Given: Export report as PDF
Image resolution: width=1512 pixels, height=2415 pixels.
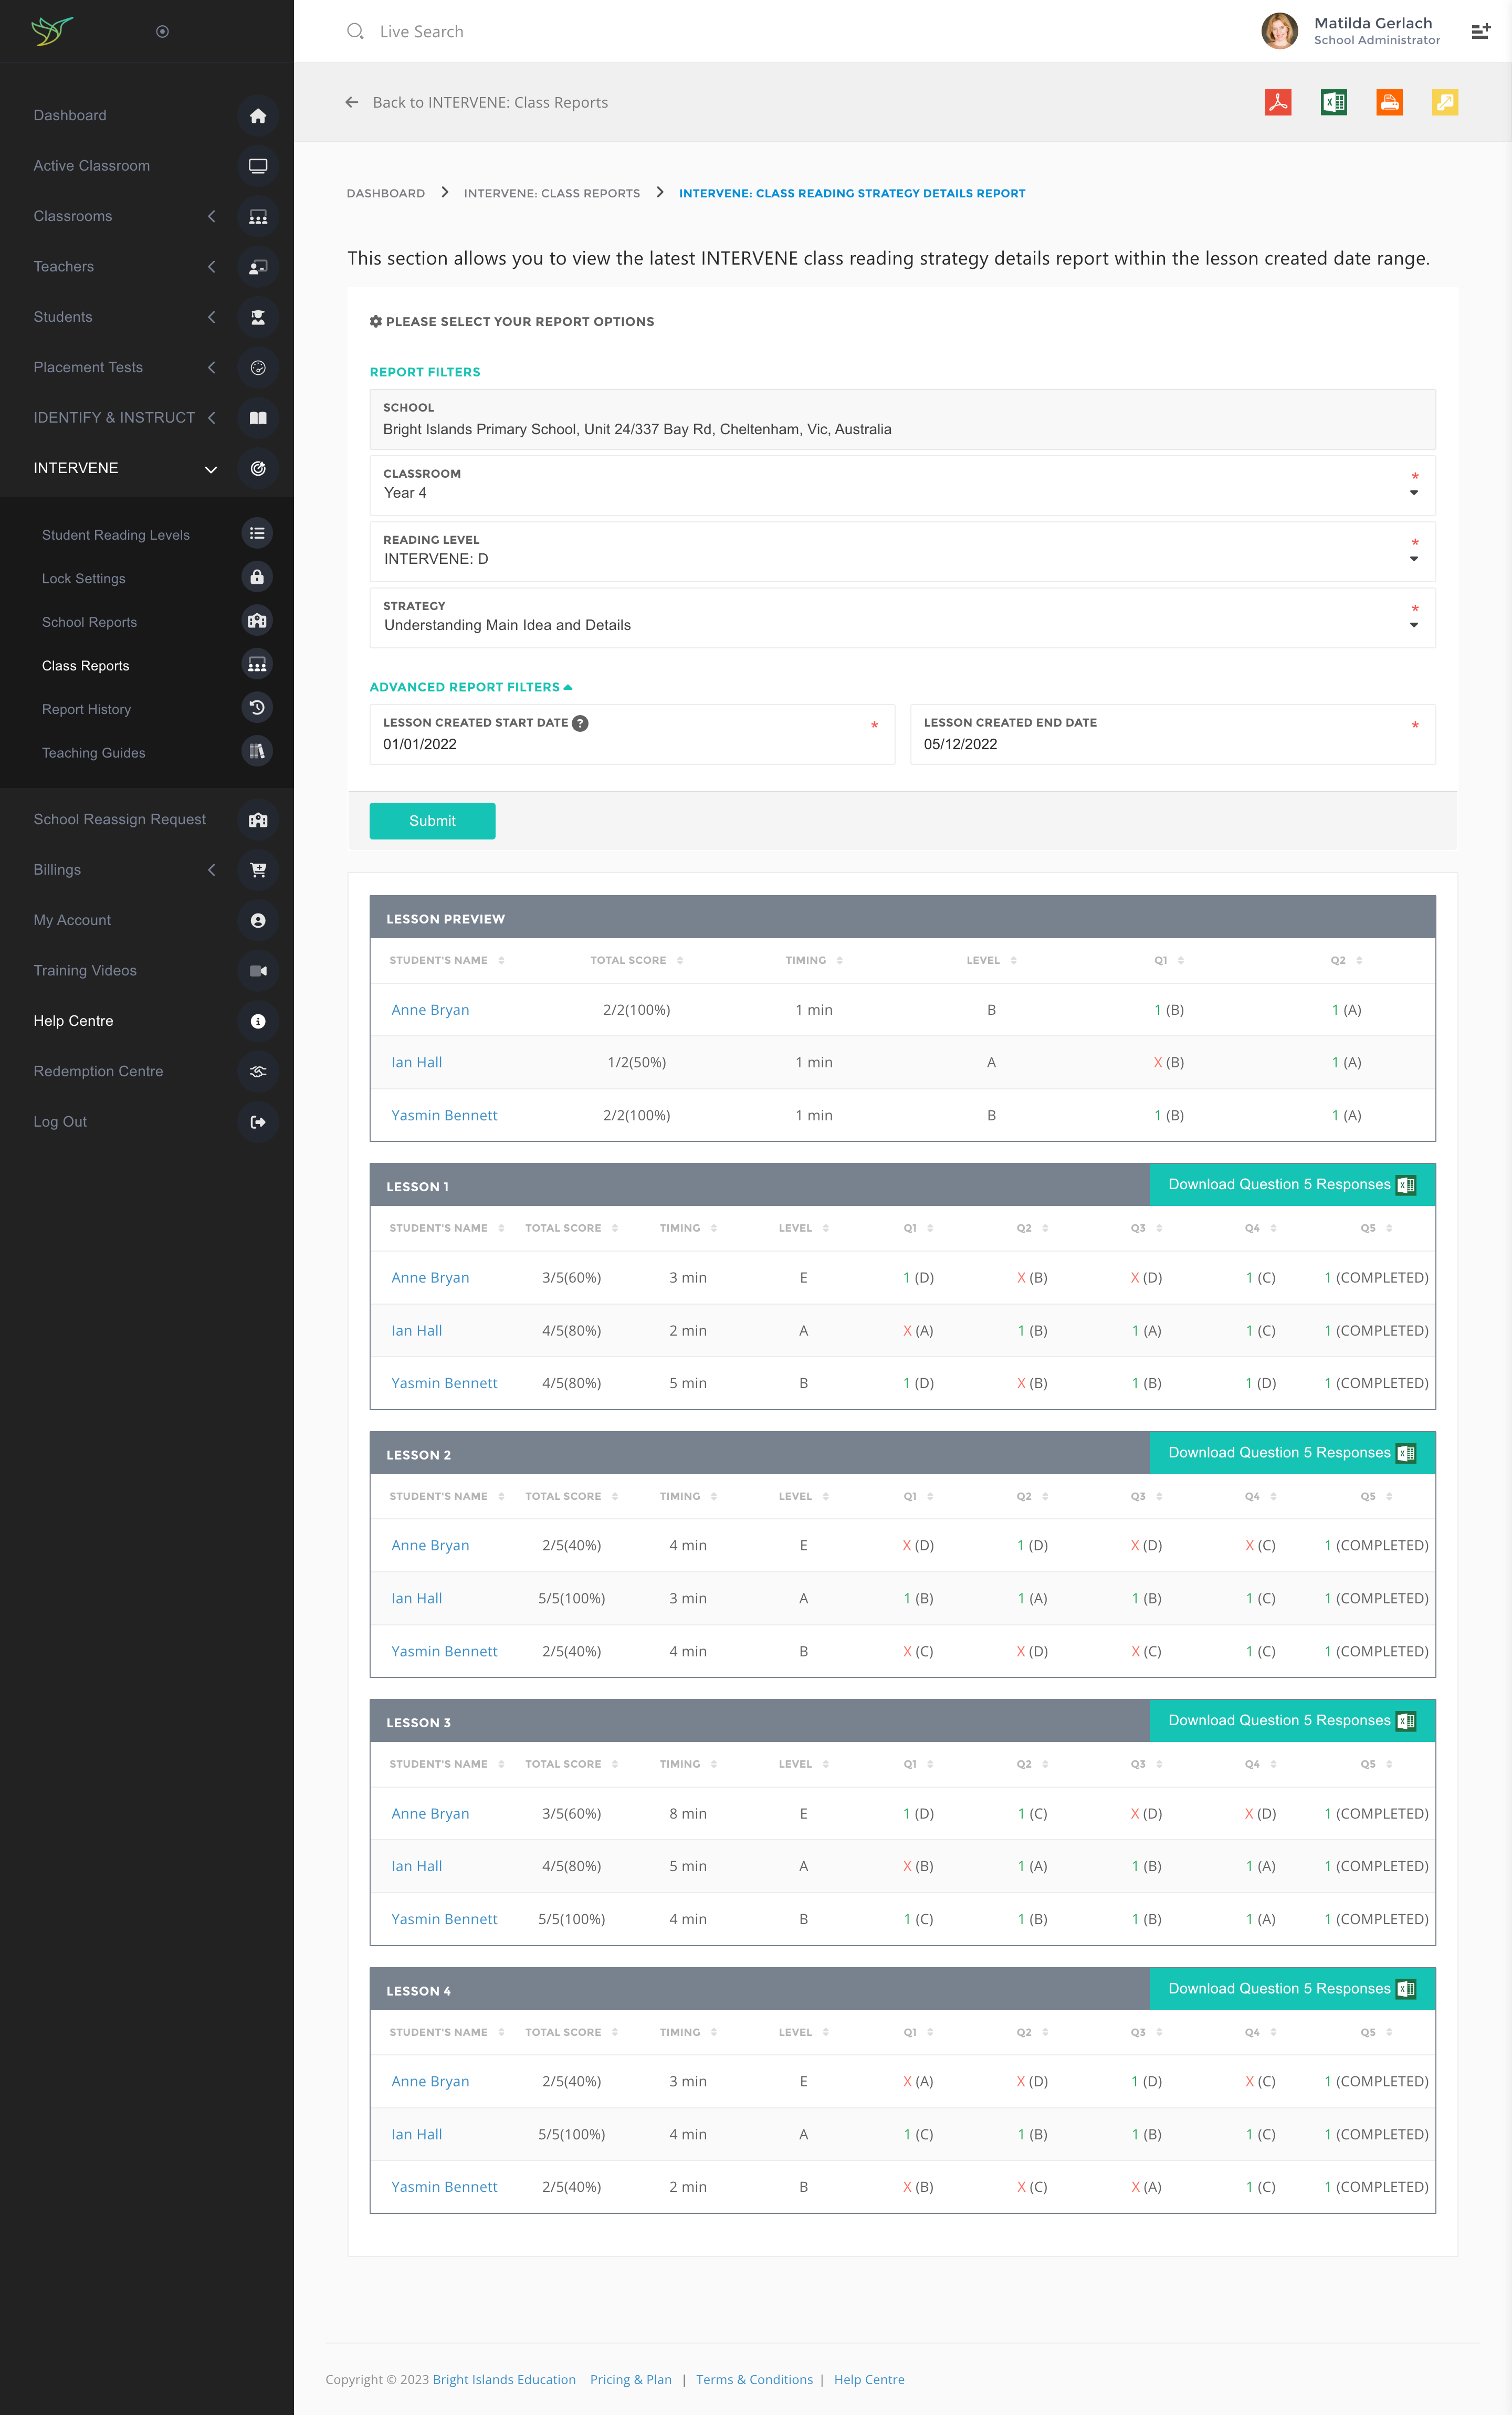Looking at the screenshot, I should 1277,102.
